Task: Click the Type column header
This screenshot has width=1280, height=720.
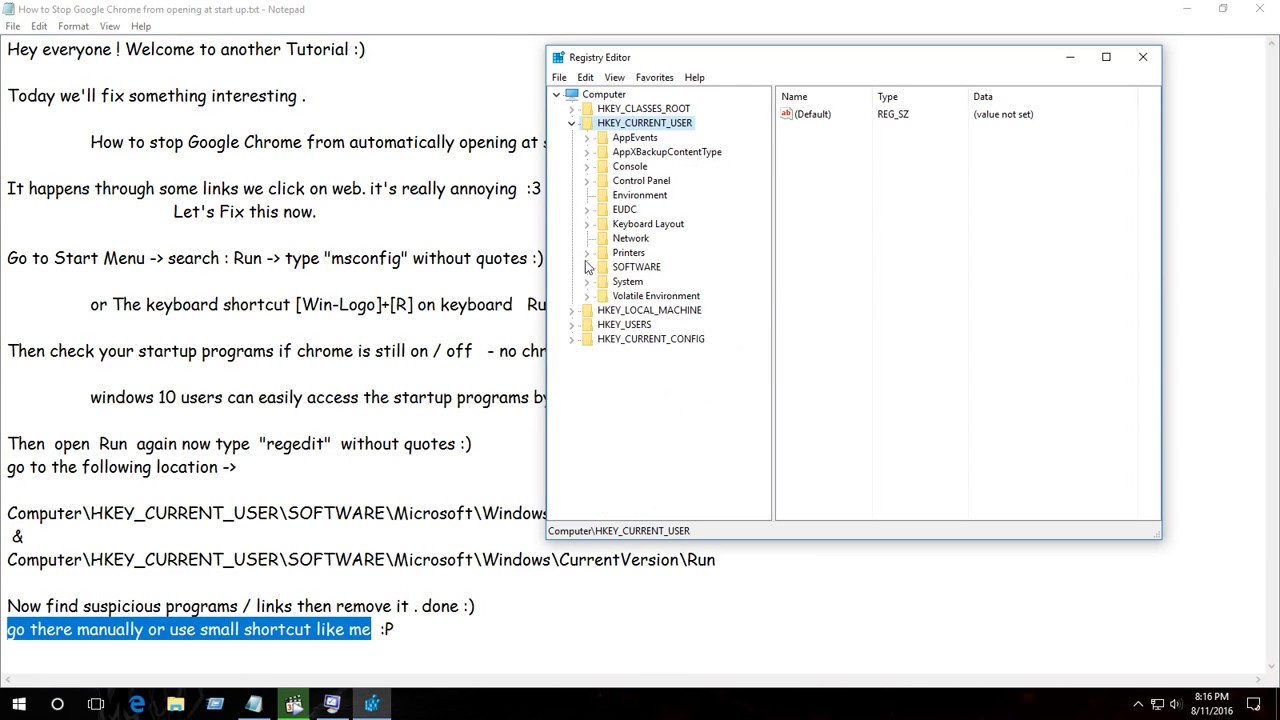Action: tap(922, 97)
